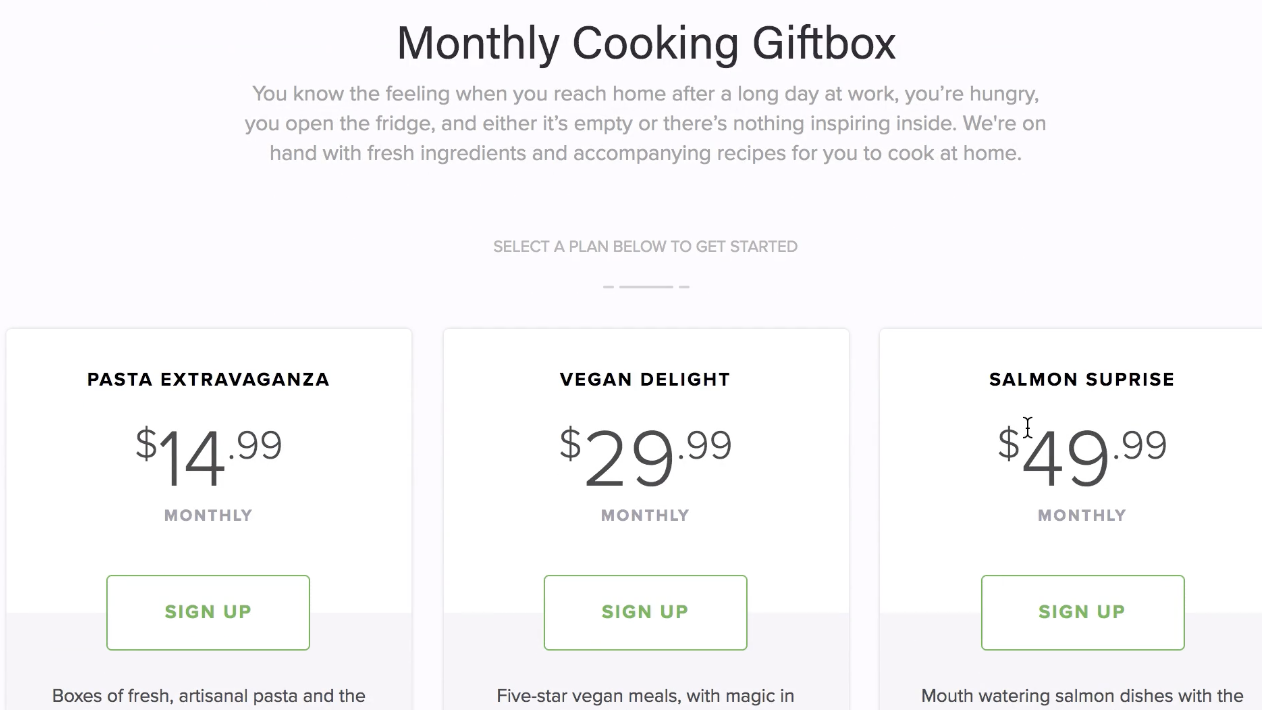The height and width of the screenshot is (710, 1262).
Task: Click 'Select a plan below to get started' text
Action: [645, 246]
